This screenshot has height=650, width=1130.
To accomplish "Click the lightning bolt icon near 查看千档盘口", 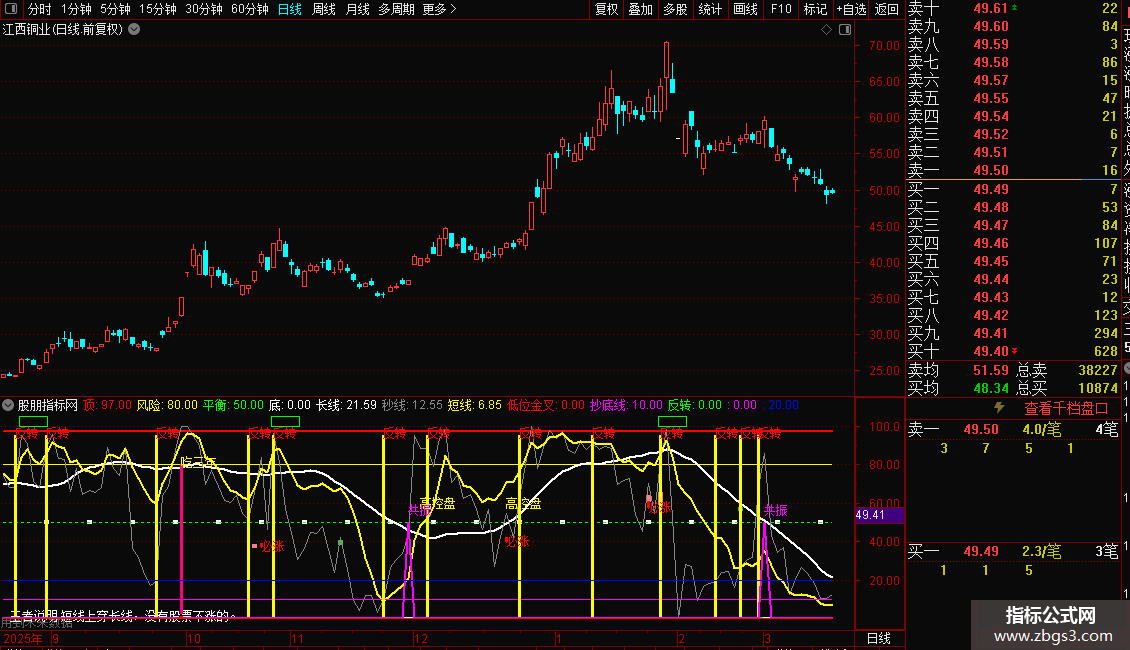I will click(x=999, y=408).
